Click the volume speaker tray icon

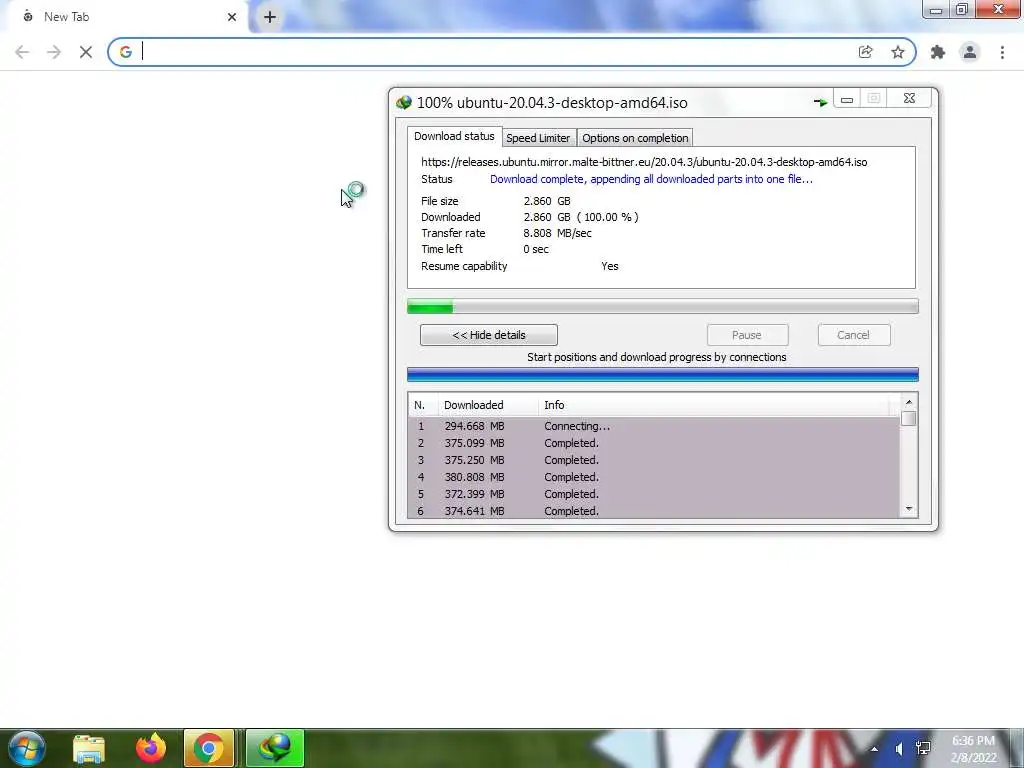[x=900, y=749]
